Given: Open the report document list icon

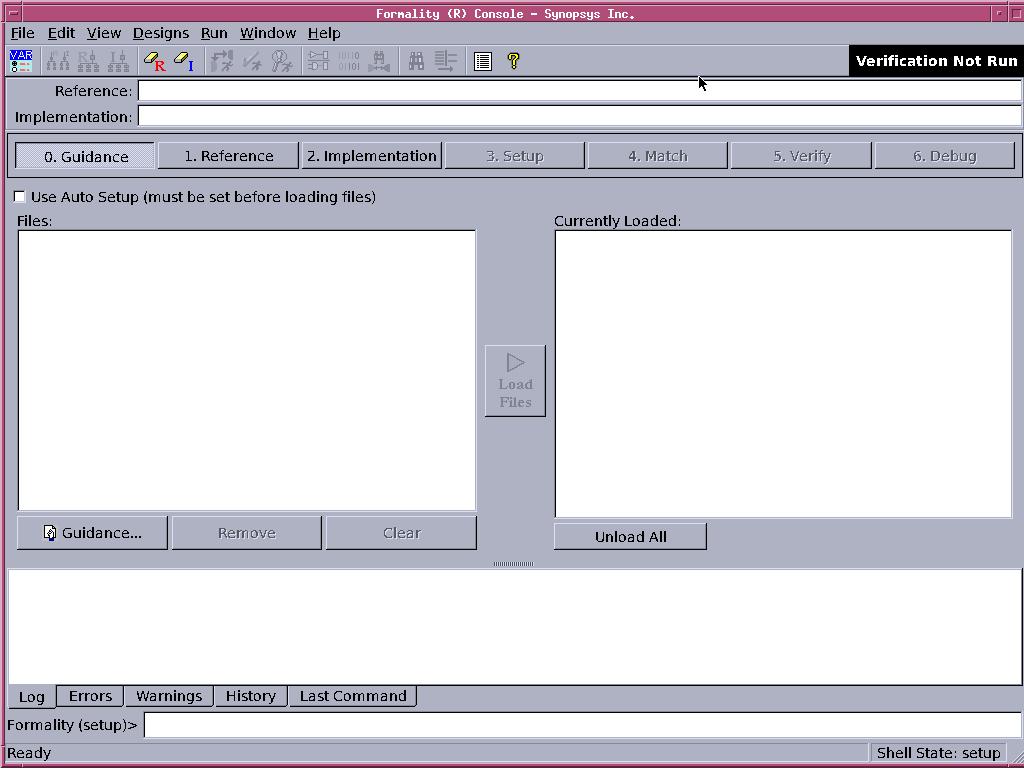Looking at the screenshot, I should pyautogui.click(x=483, y=61).
